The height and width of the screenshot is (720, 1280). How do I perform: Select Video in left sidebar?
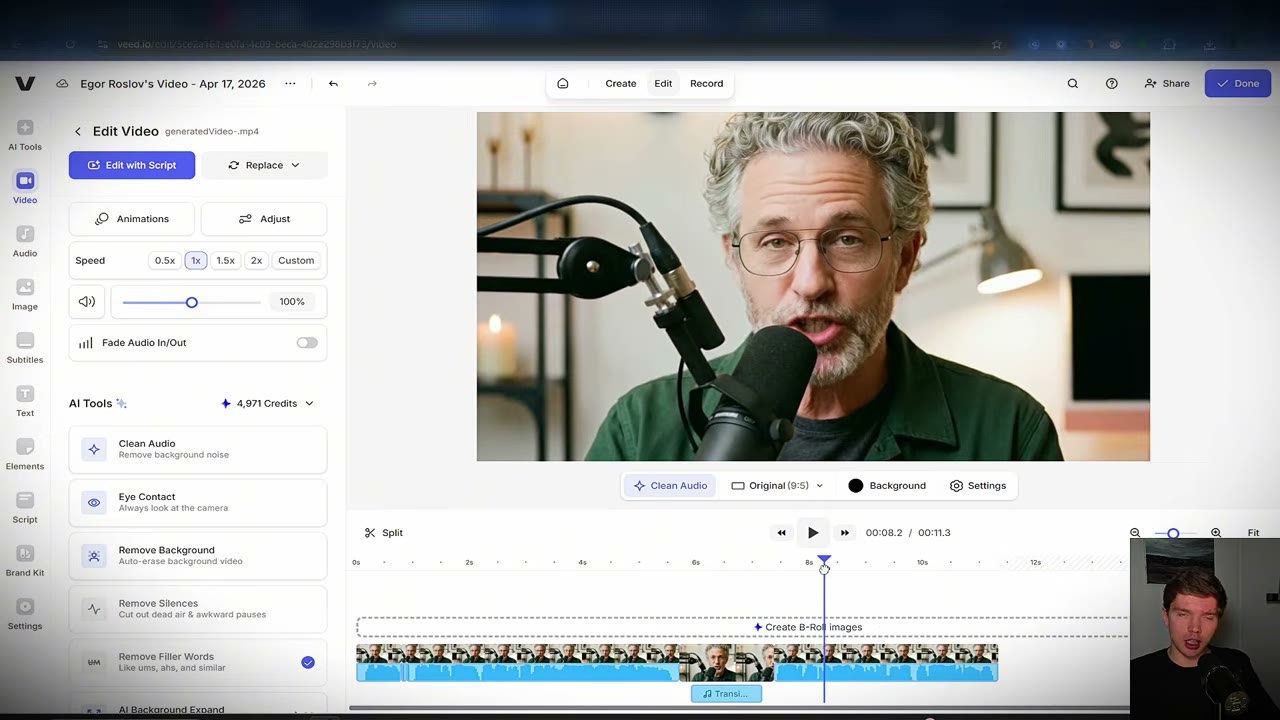pos(25,188)
